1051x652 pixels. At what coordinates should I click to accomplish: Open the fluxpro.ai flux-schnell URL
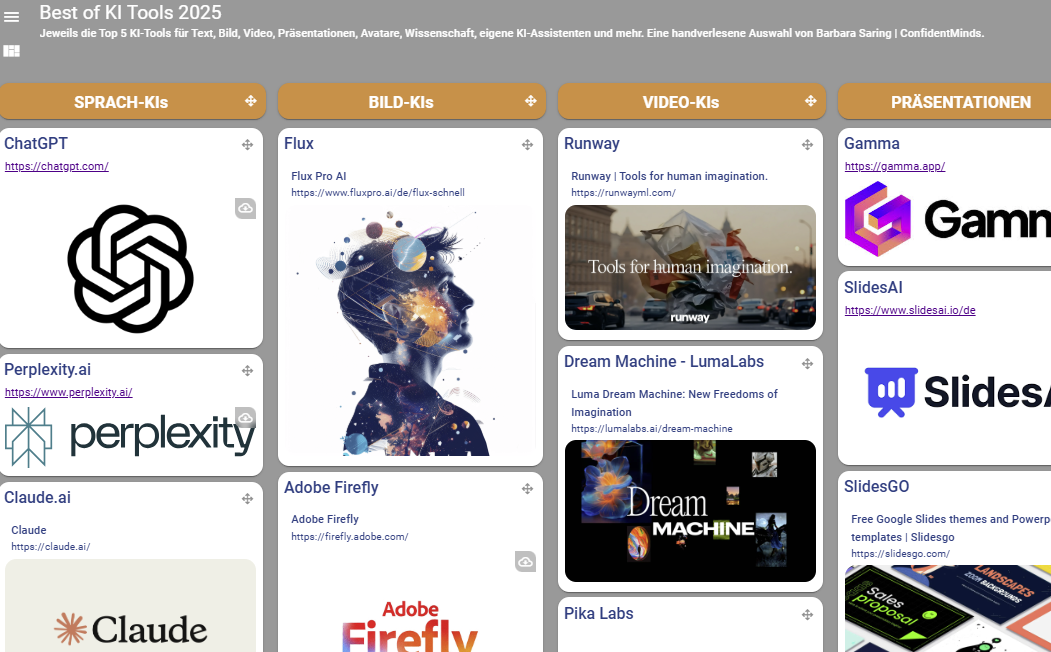pos(377,192)
